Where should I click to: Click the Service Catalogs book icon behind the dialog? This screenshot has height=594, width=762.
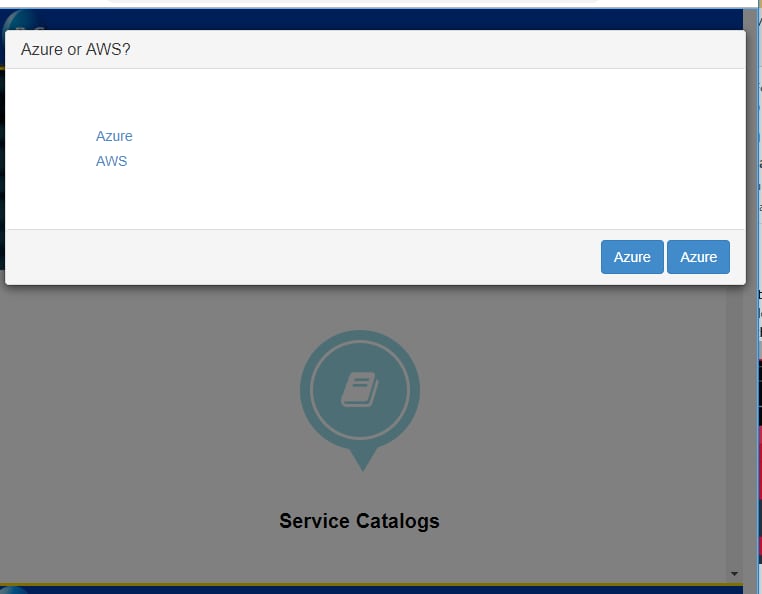[360, 400]
